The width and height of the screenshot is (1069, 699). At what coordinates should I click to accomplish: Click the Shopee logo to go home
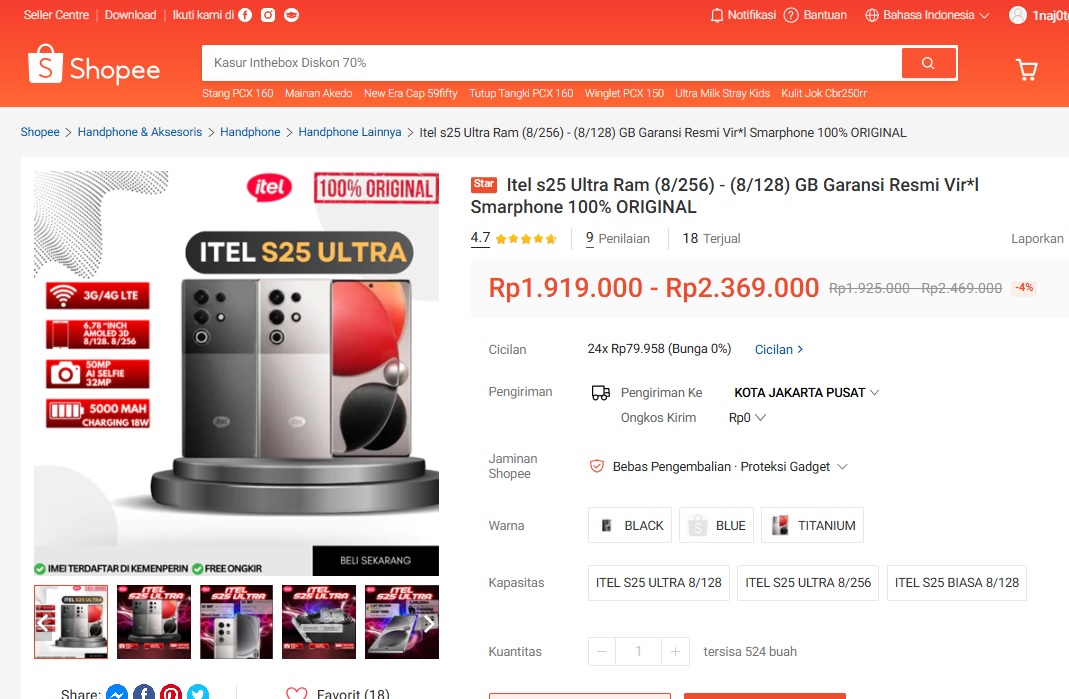[x=94, y=65]
